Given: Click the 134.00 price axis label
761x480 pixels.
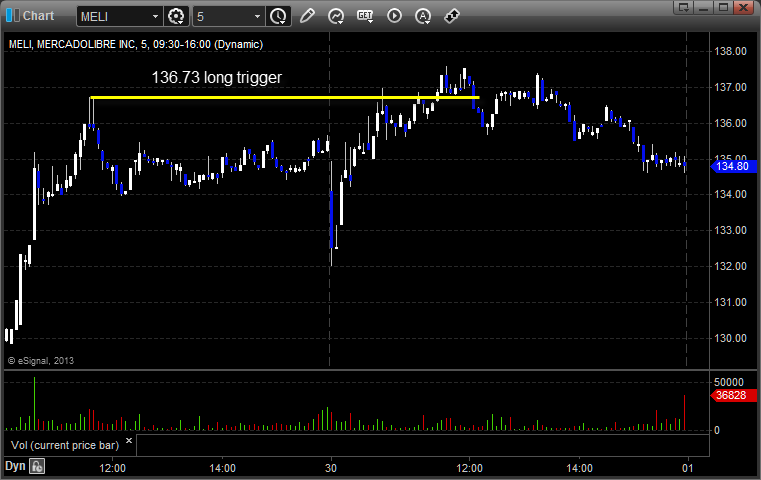Looking at the screenshot, I should tap(730, 194).
